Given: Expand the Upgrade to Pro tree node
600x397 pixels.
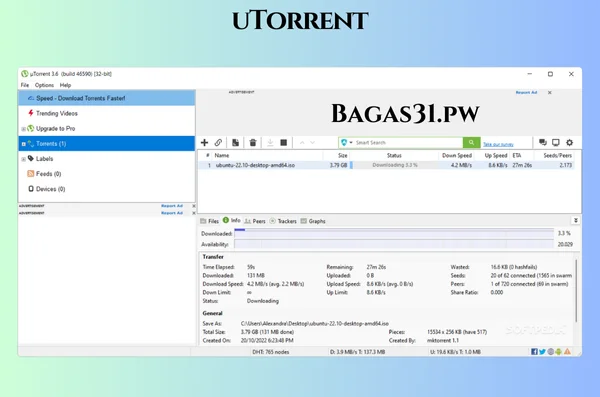Looking at the screenshot, I should tap(23, 129).
